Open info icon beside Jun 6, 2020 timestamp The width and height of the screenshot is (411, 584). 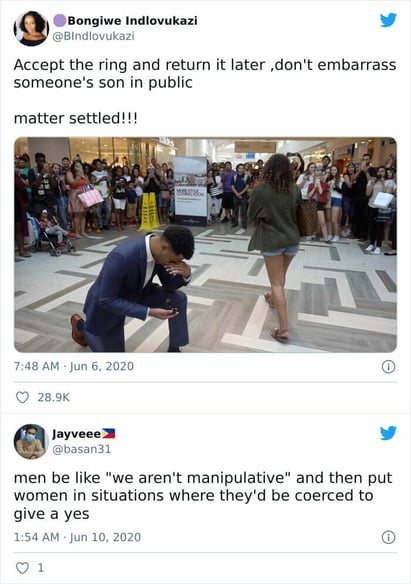tap(388, 367)
